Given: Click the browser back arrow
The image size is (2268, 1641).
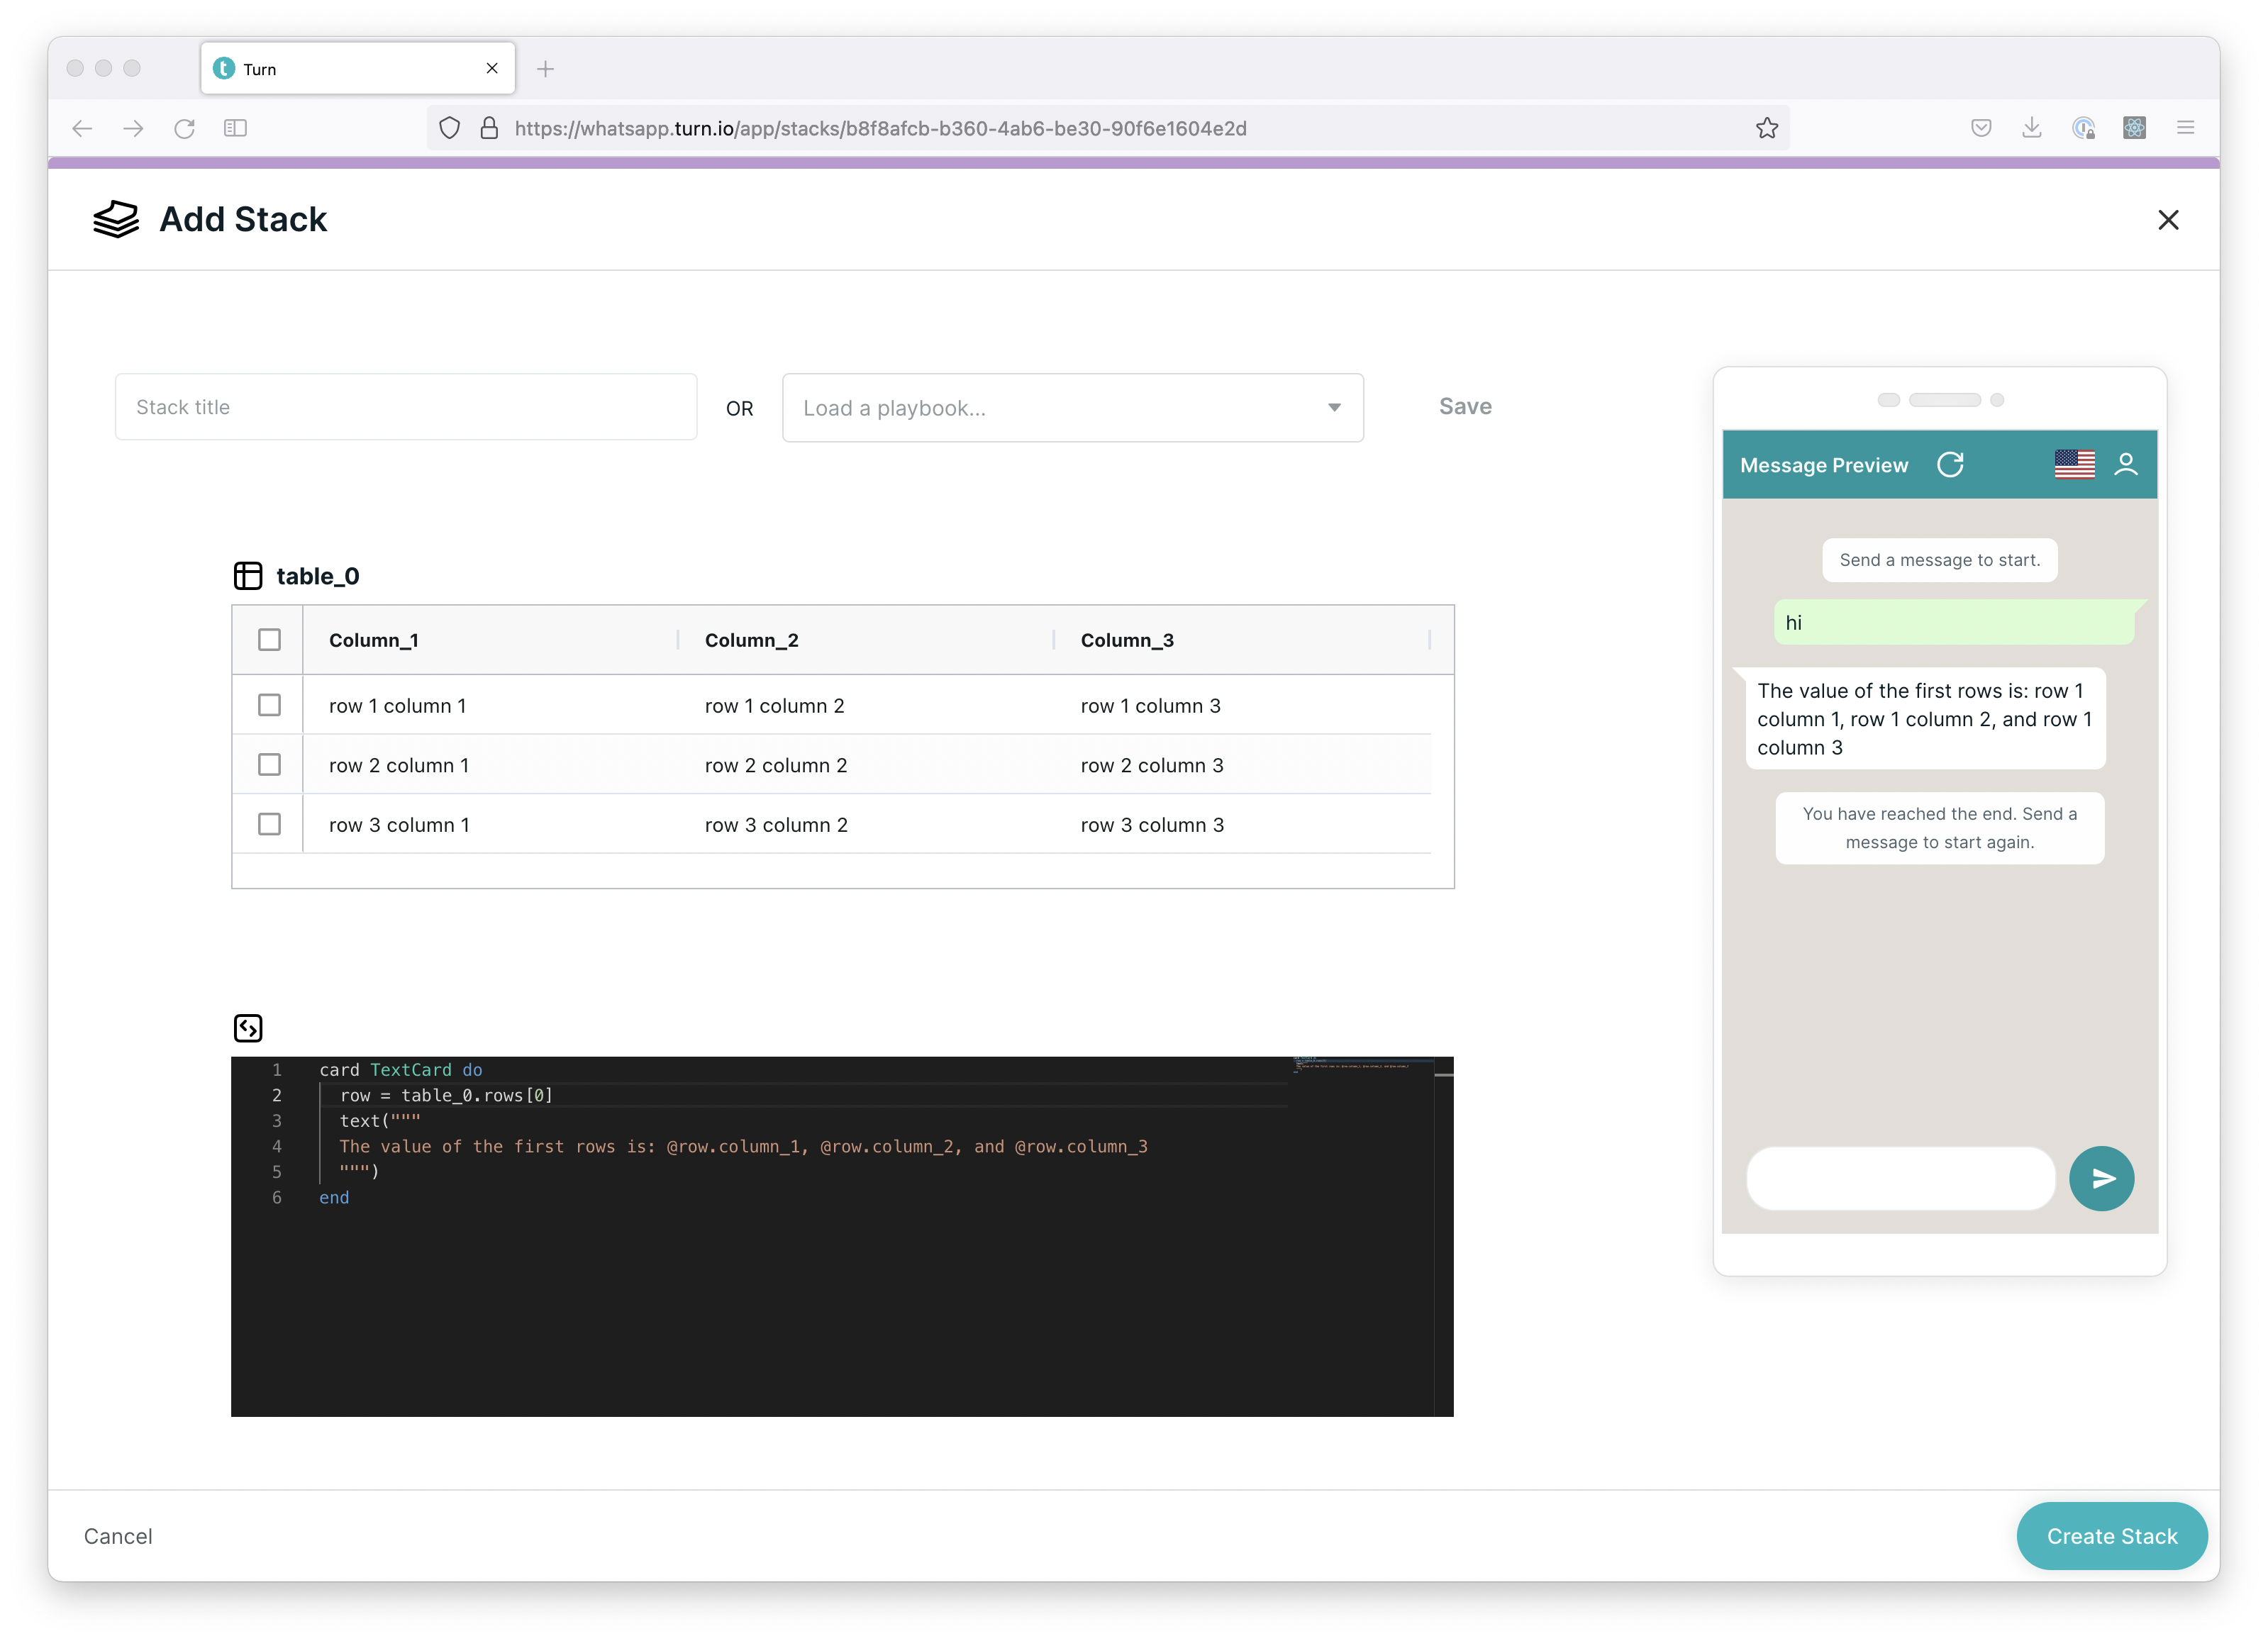Looking at the screenshot, I should click(x=83, y=128).
